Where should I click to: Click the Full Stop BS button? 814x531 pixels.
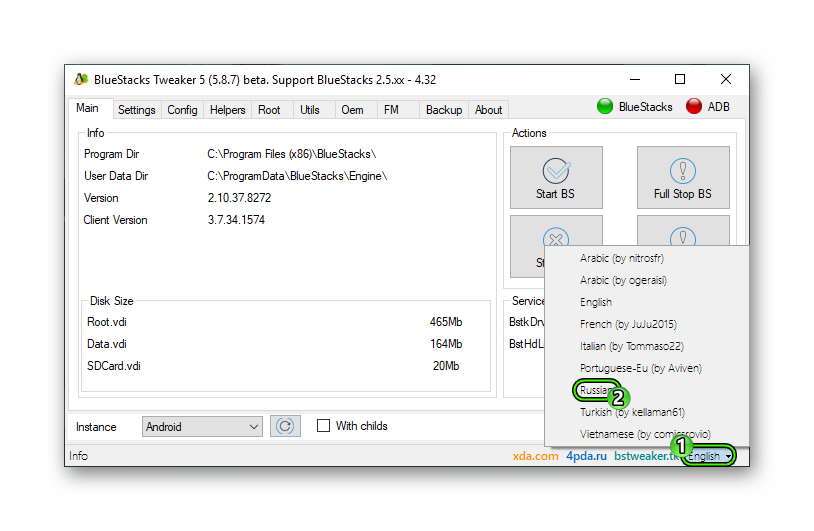683,178
